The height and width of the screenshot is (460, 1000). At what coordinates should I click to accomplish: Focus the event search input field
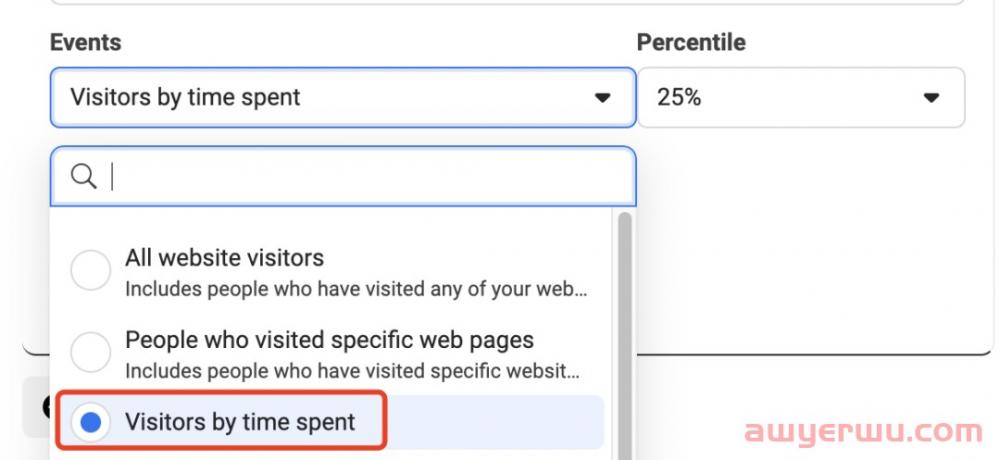[370, 177]
